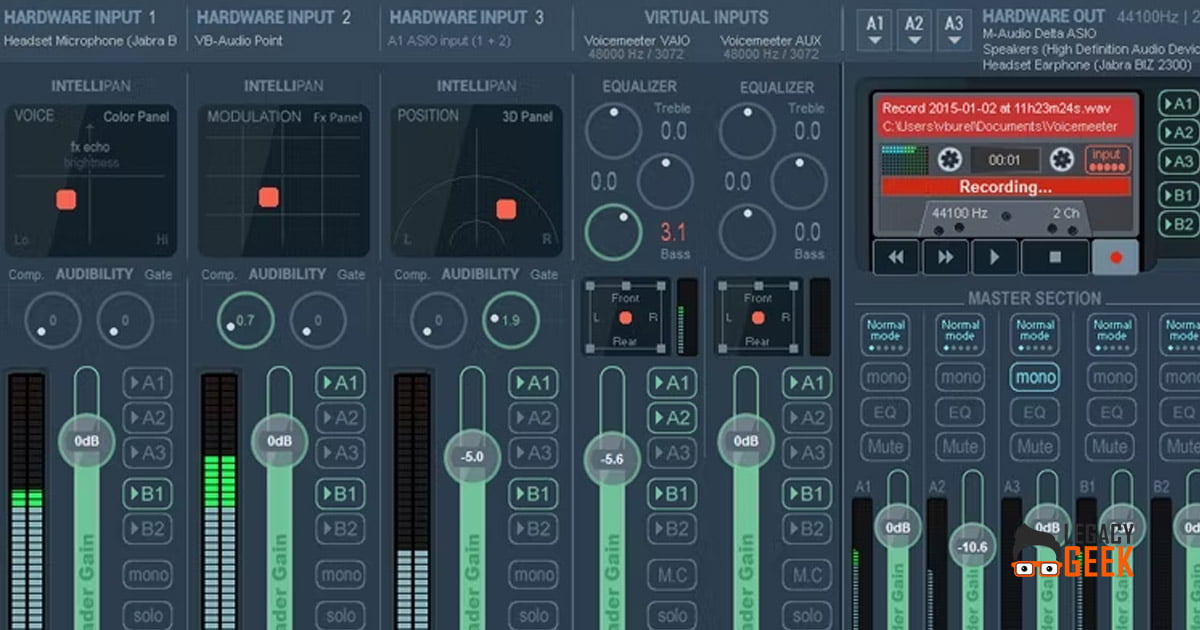Enable EQ on master A1 bus

point(885,412)
